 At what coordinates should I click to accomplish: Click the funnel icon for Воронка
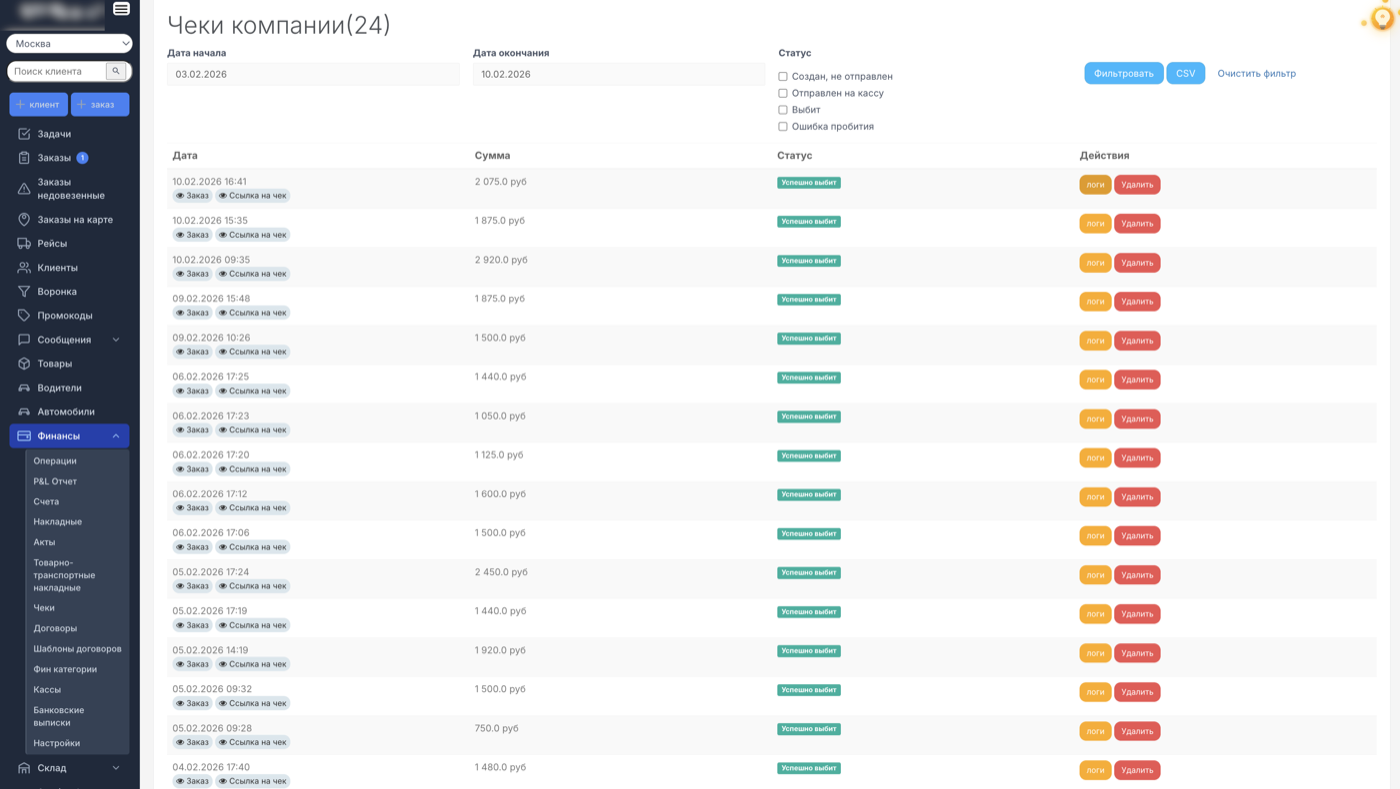24,292
